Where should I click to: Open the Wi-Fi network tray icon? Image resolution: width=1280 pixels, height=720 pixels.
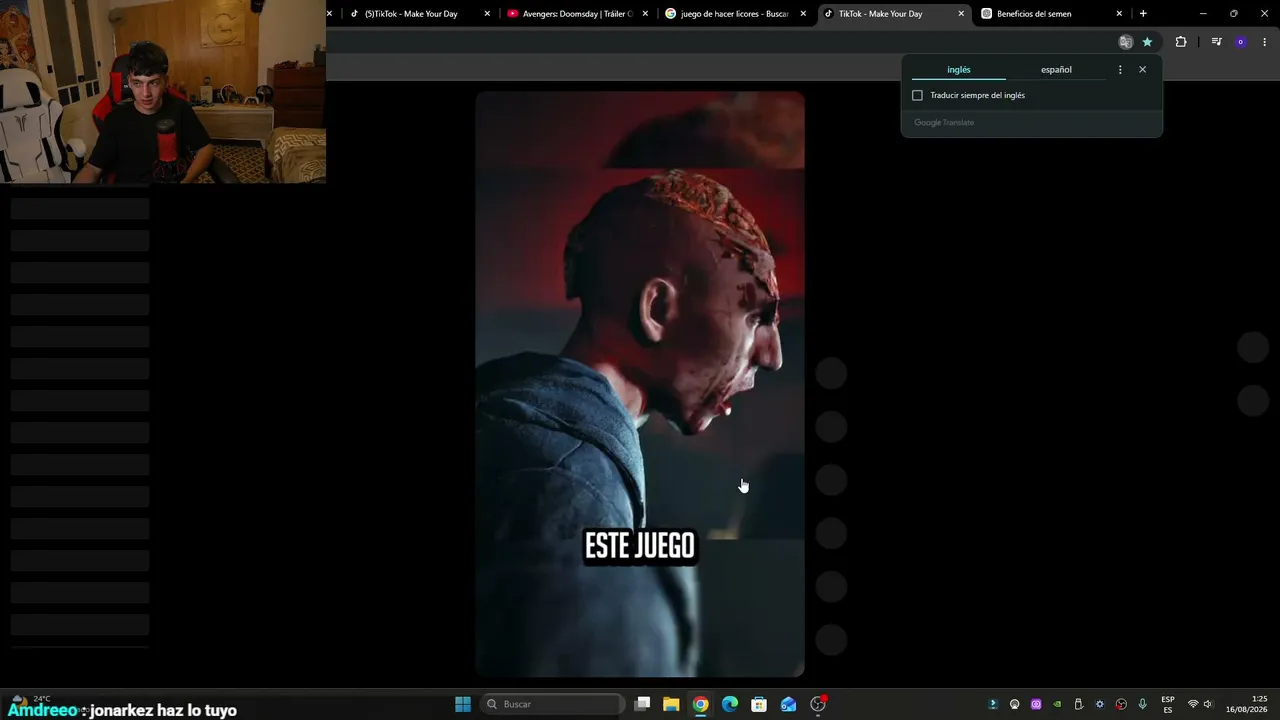tap(1193, 704)
